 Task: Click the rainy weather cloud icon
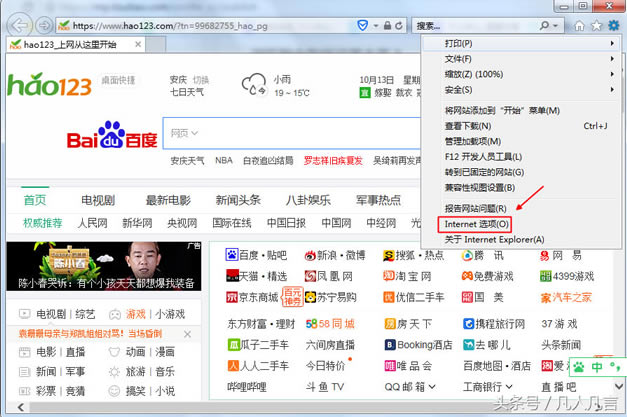(x=254, y=84)
